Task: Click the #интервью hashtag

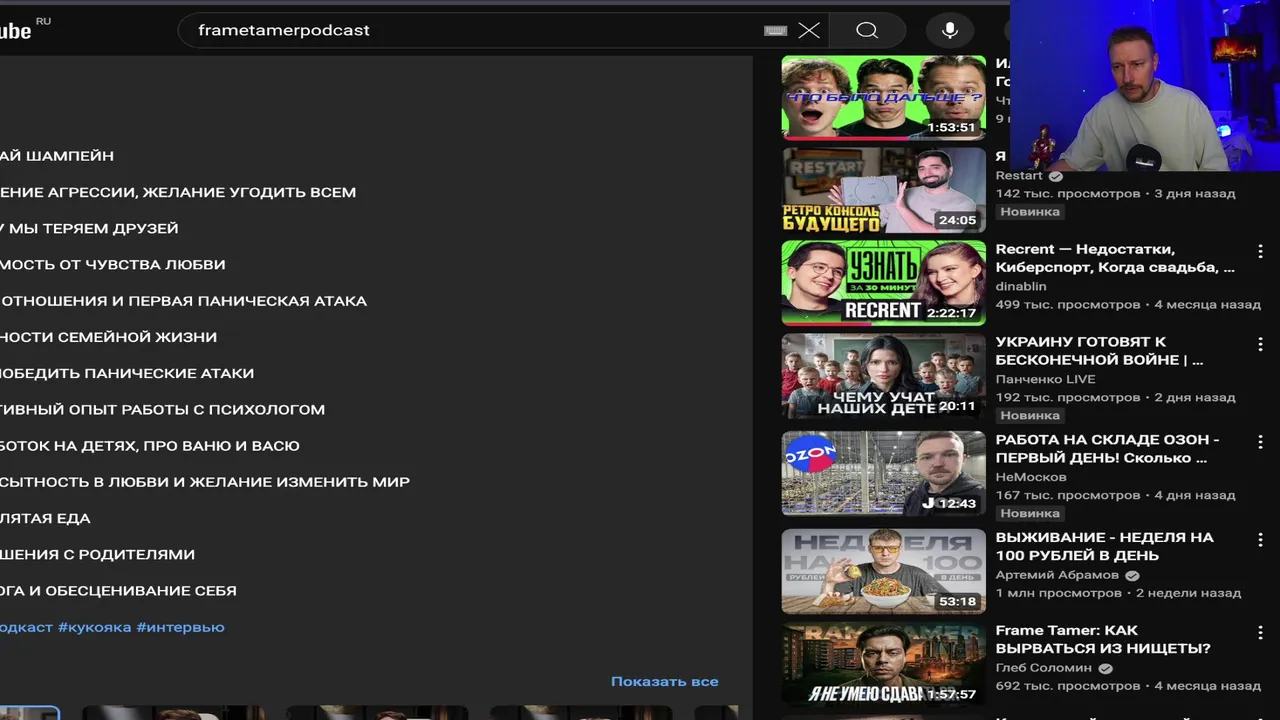Action: pos(180,627)
